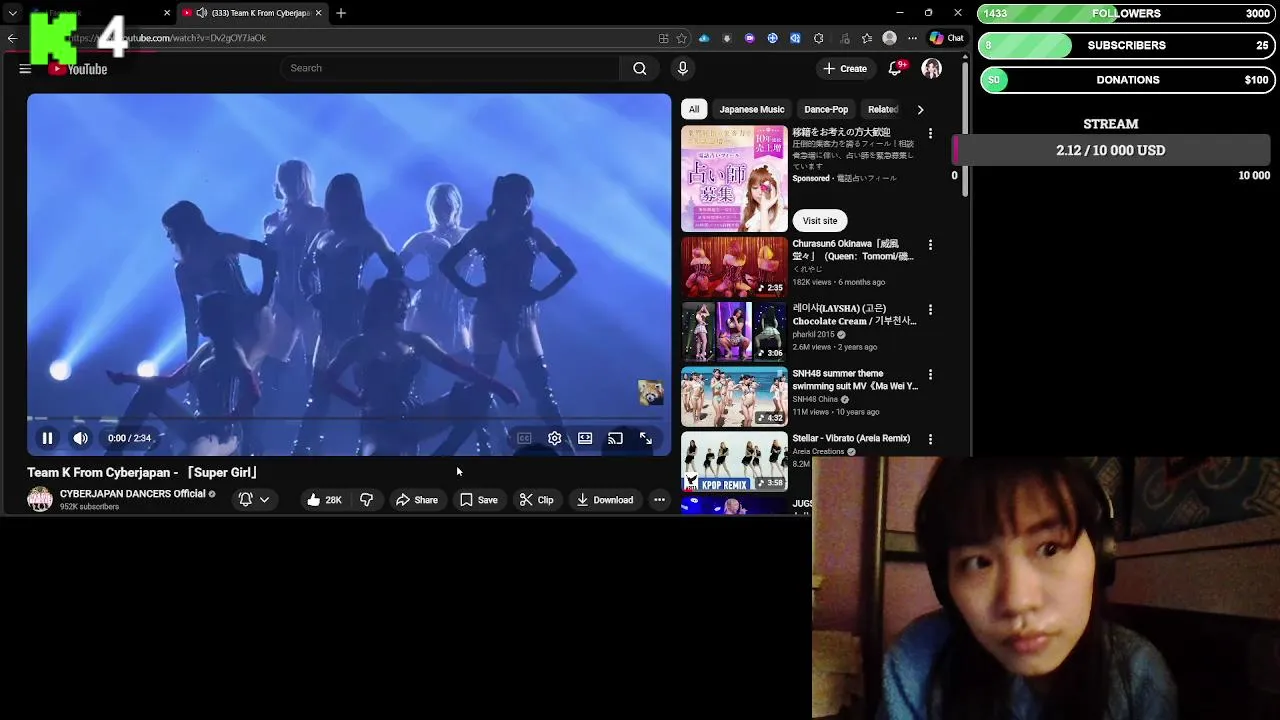This screenshot has width=1280, height=720.
Task: Open options menu for the Stellar Vibrato video
Action: [930, 439]
